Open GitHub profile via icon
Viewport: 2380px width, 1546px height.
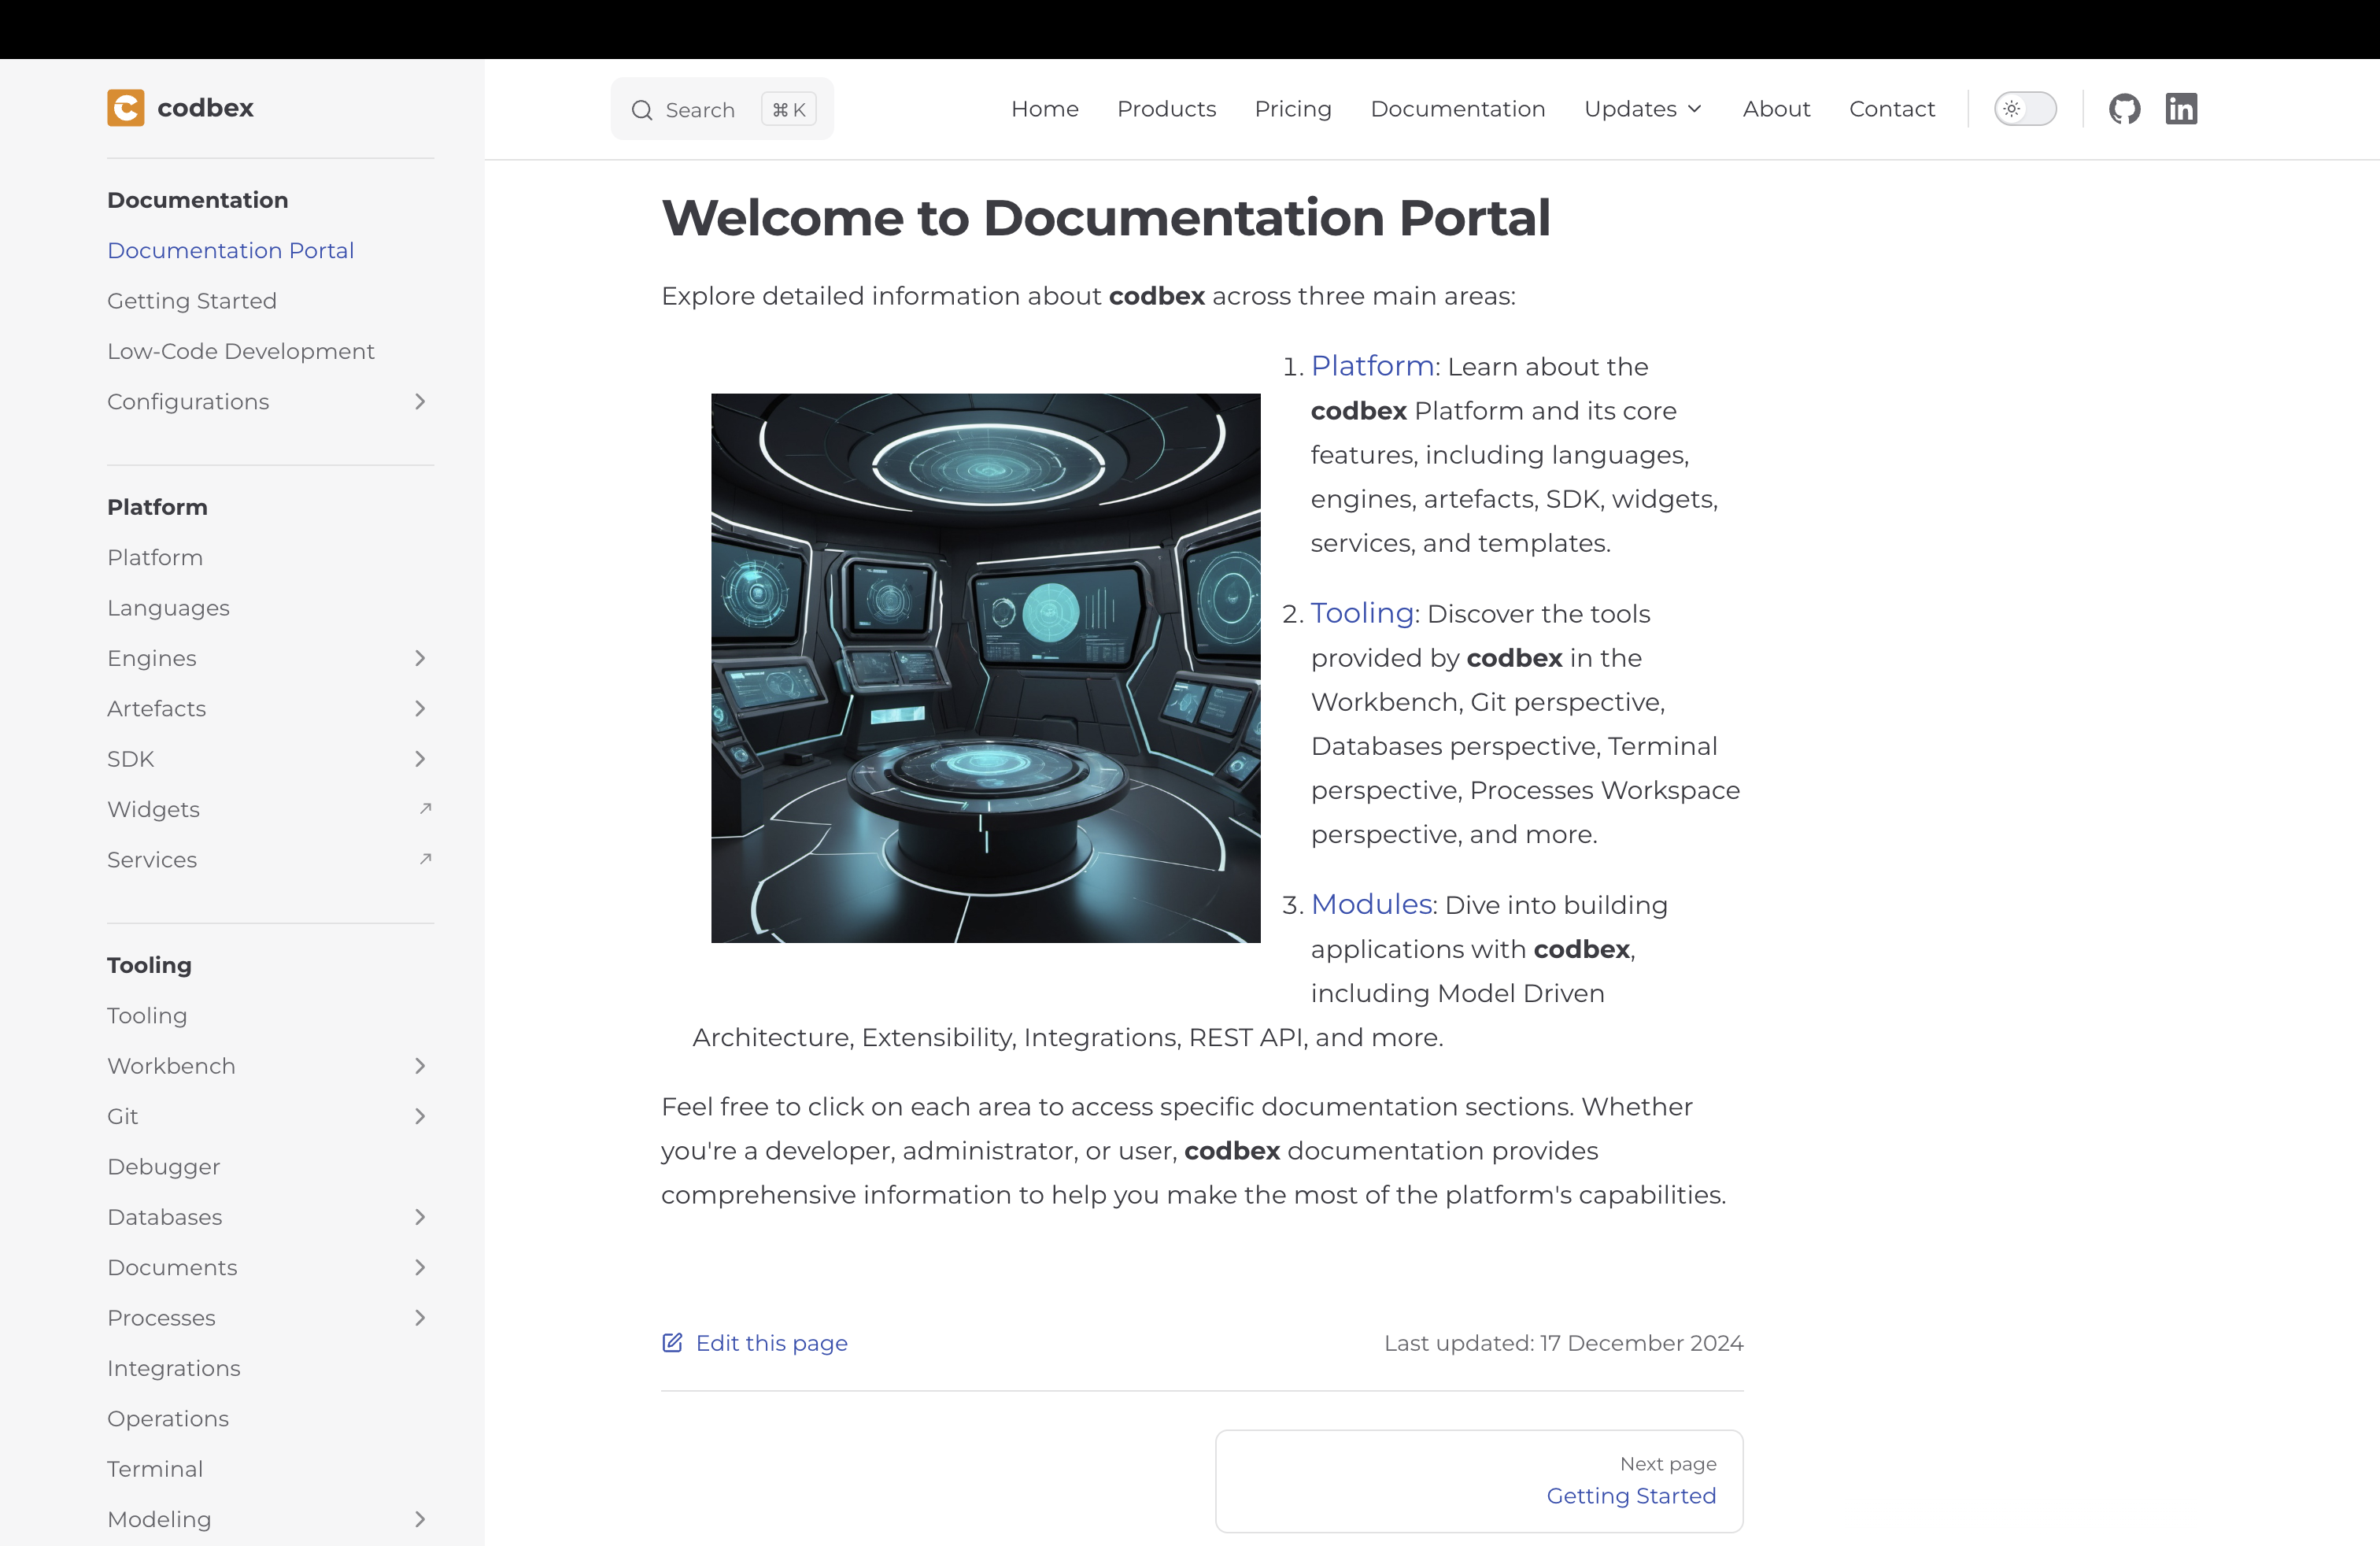point(2125,109)
